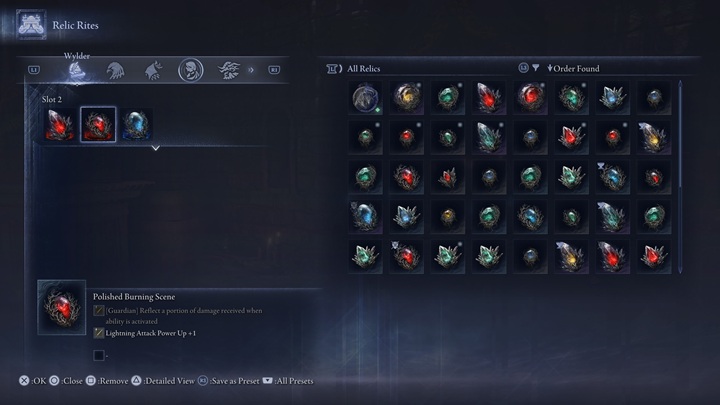
Task: Show more characters with double arrow
Action: tap(251, 70)
